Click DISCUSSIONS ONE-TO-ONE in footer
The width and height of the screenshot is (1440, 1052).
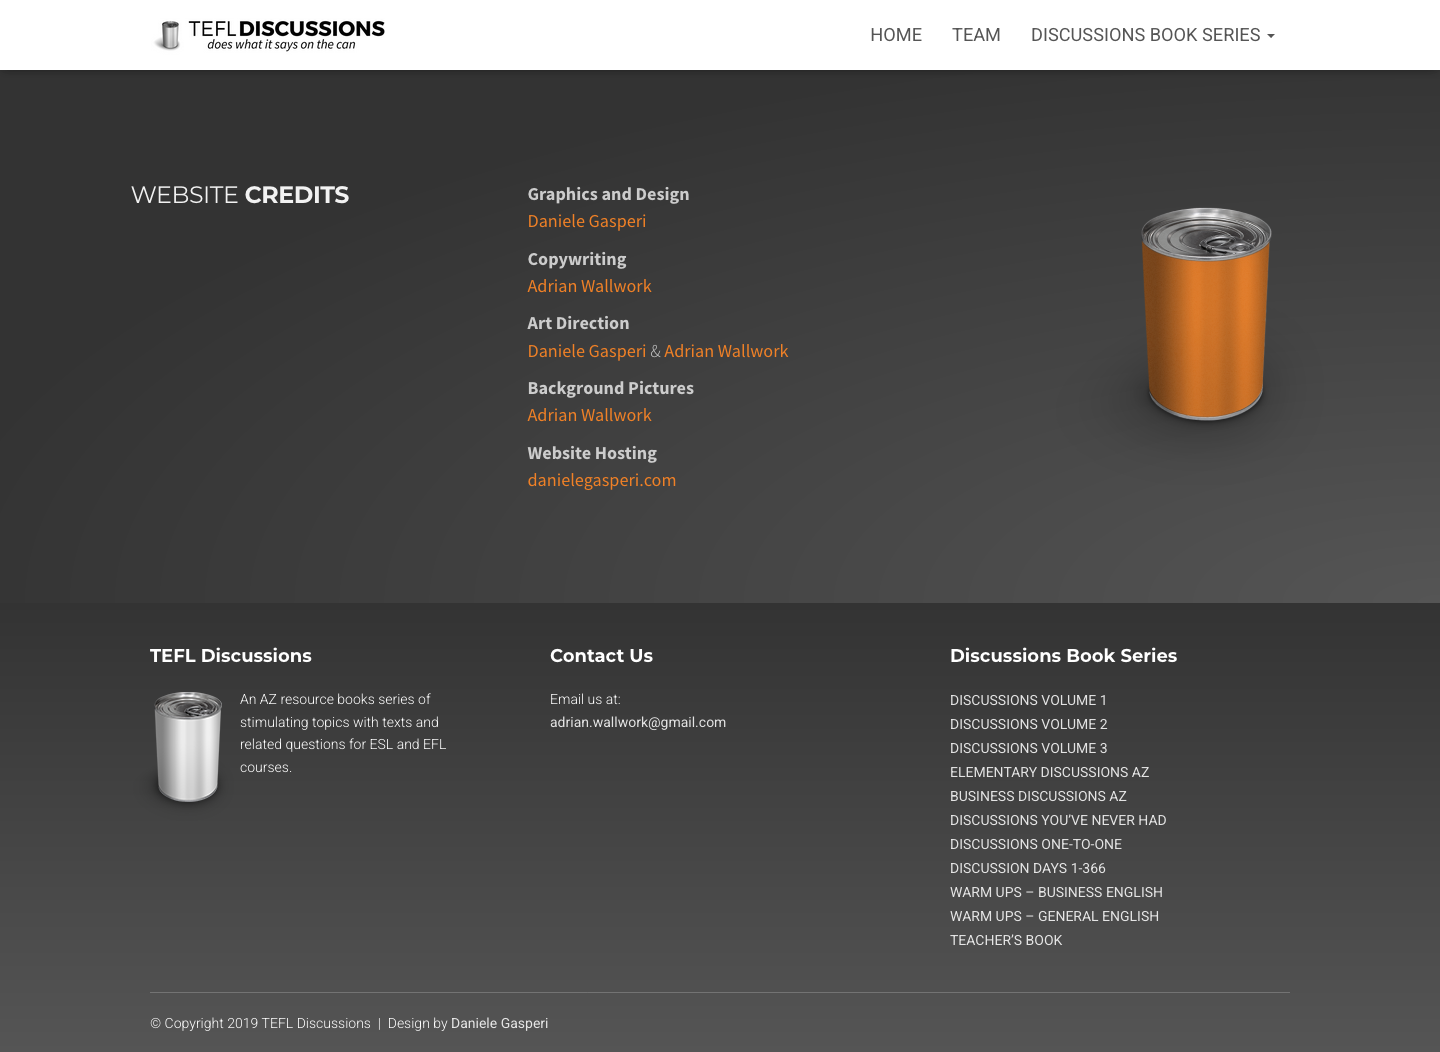coord(1036,844)
